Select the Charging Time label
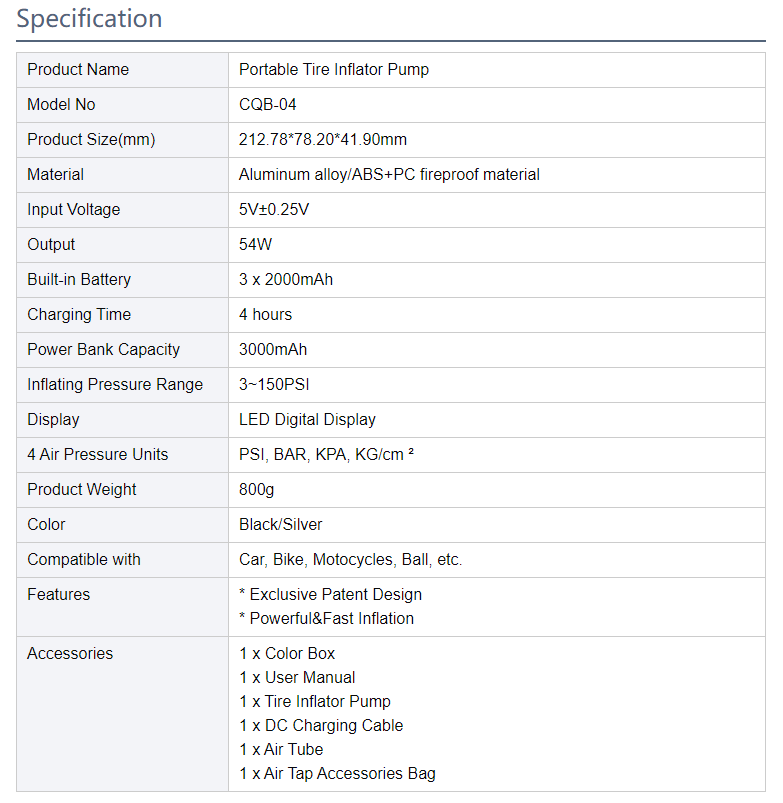The height and width of the screenshot is (803, 783). pyautogui.click(x=79, y=314)
